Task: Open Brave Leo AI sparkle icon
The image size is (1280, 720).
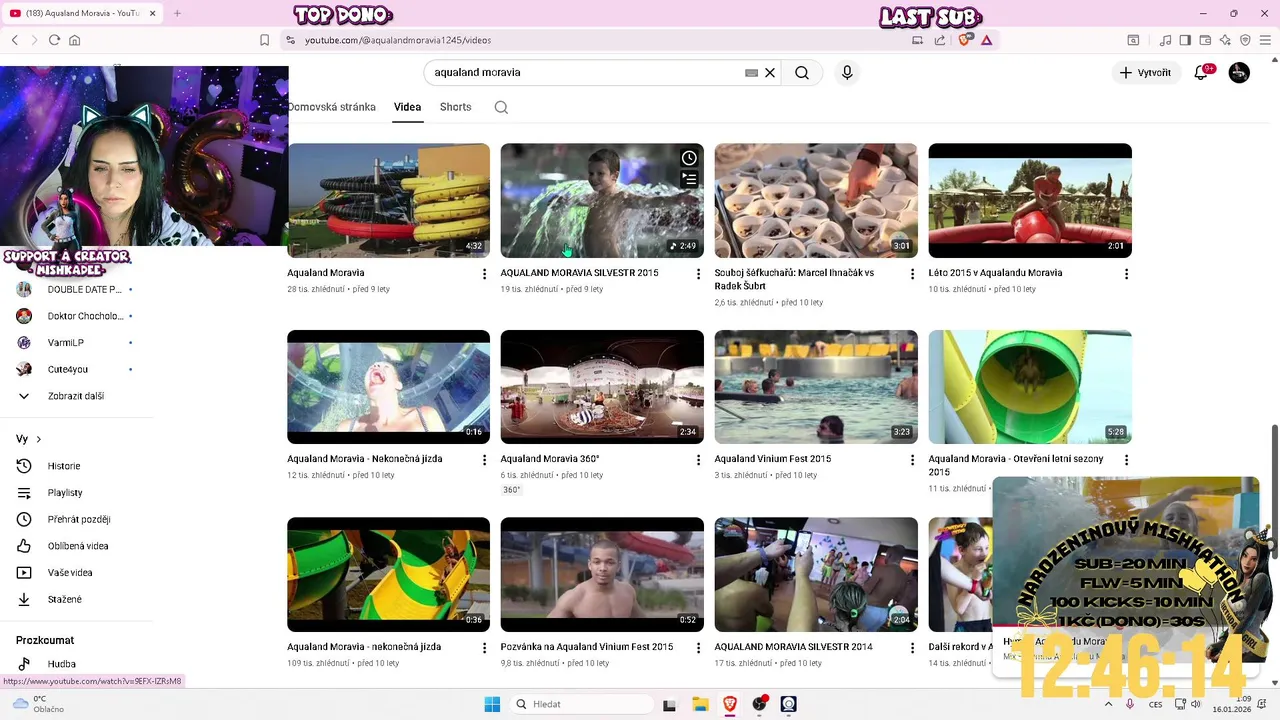Action: (x=1225, y=40)
